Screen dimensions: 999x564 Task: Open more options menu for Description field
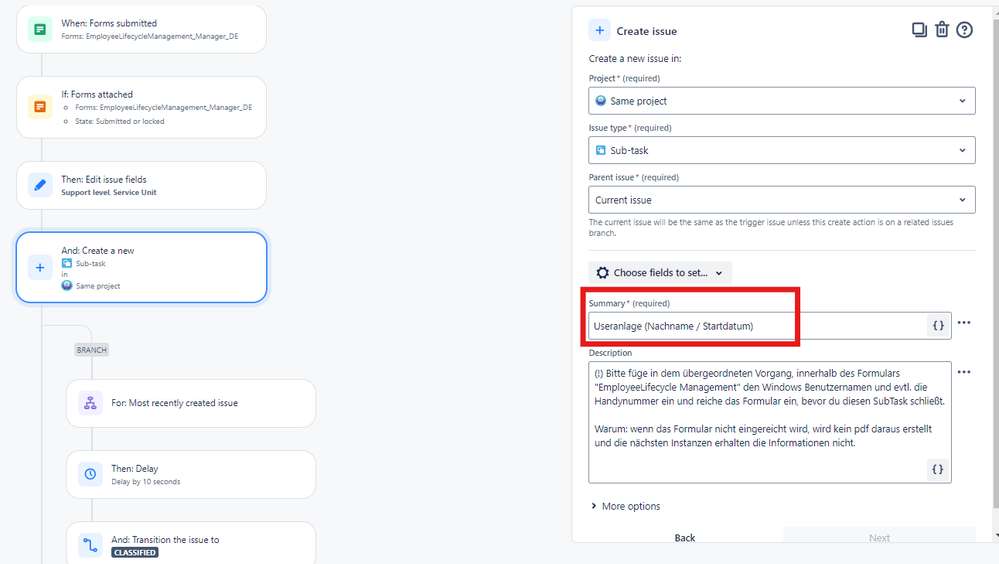964,372
